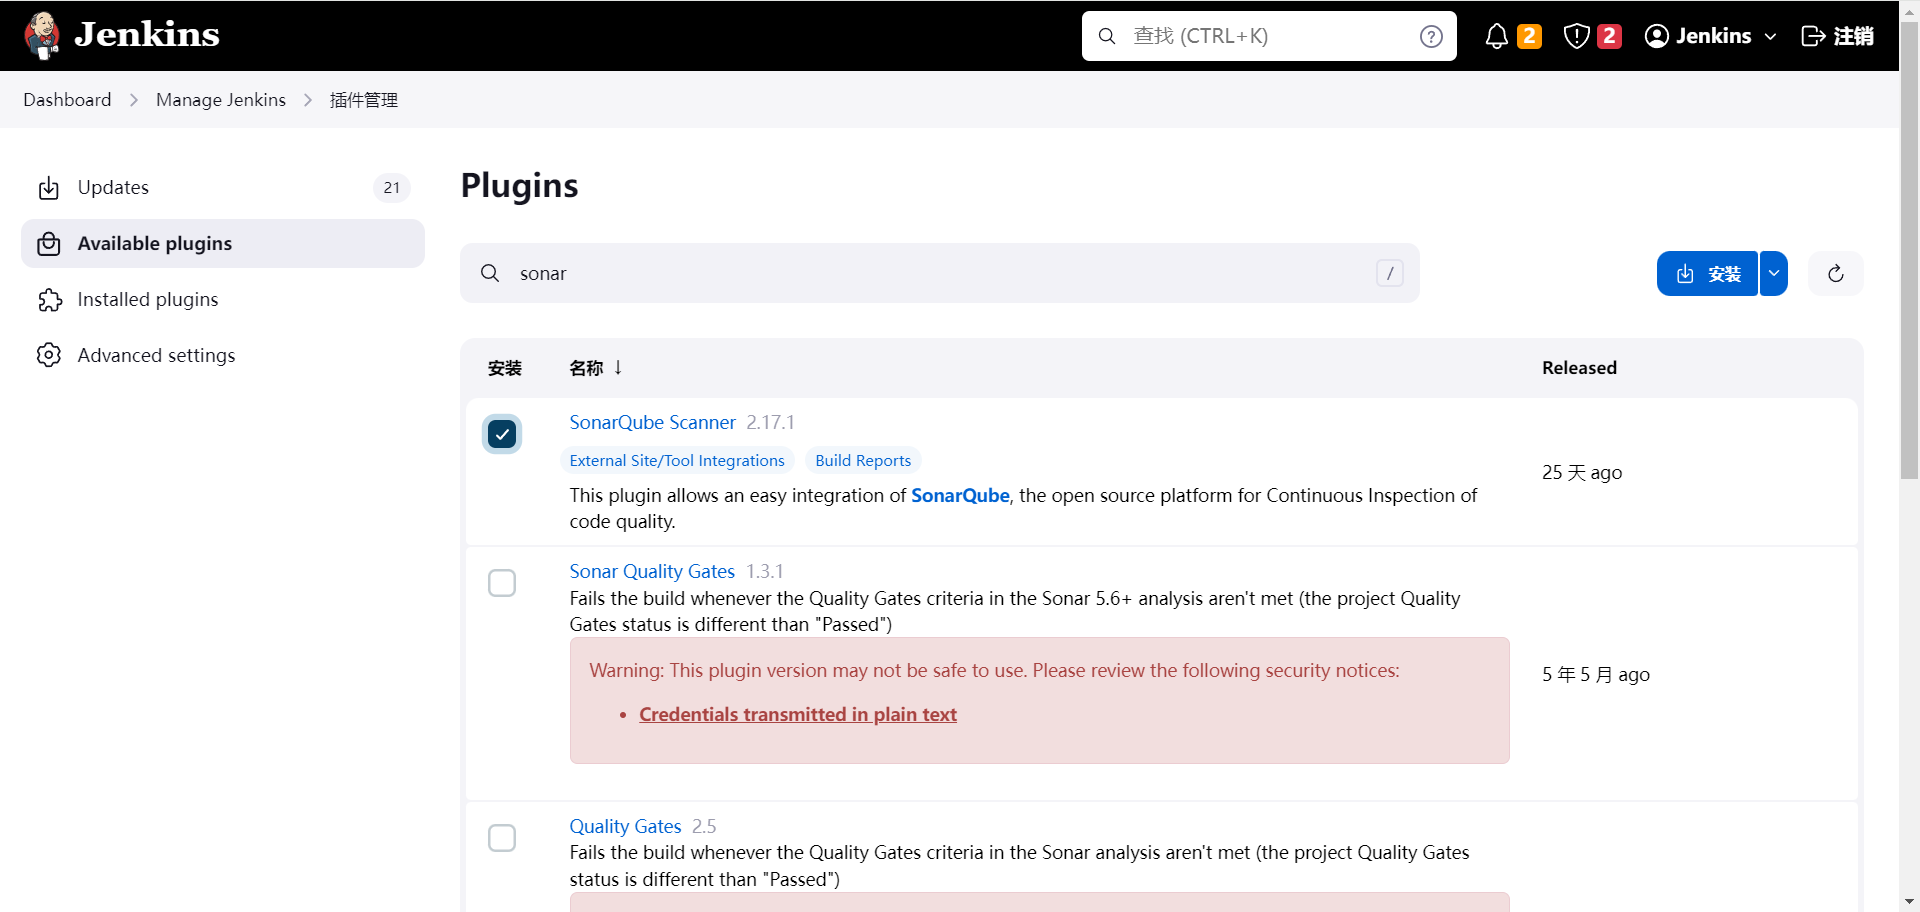Click the scrollbar down arrow
This screenshot has width=1920, height=912.
pyautogui.click(x=1909, y=902)
